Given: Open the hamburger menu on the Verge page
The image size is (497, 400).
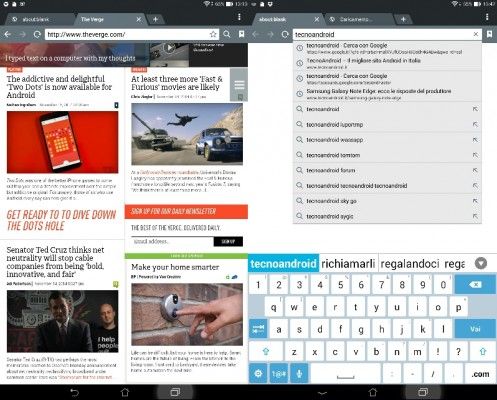Looking at the screenshot, I should tap(239, 85).
